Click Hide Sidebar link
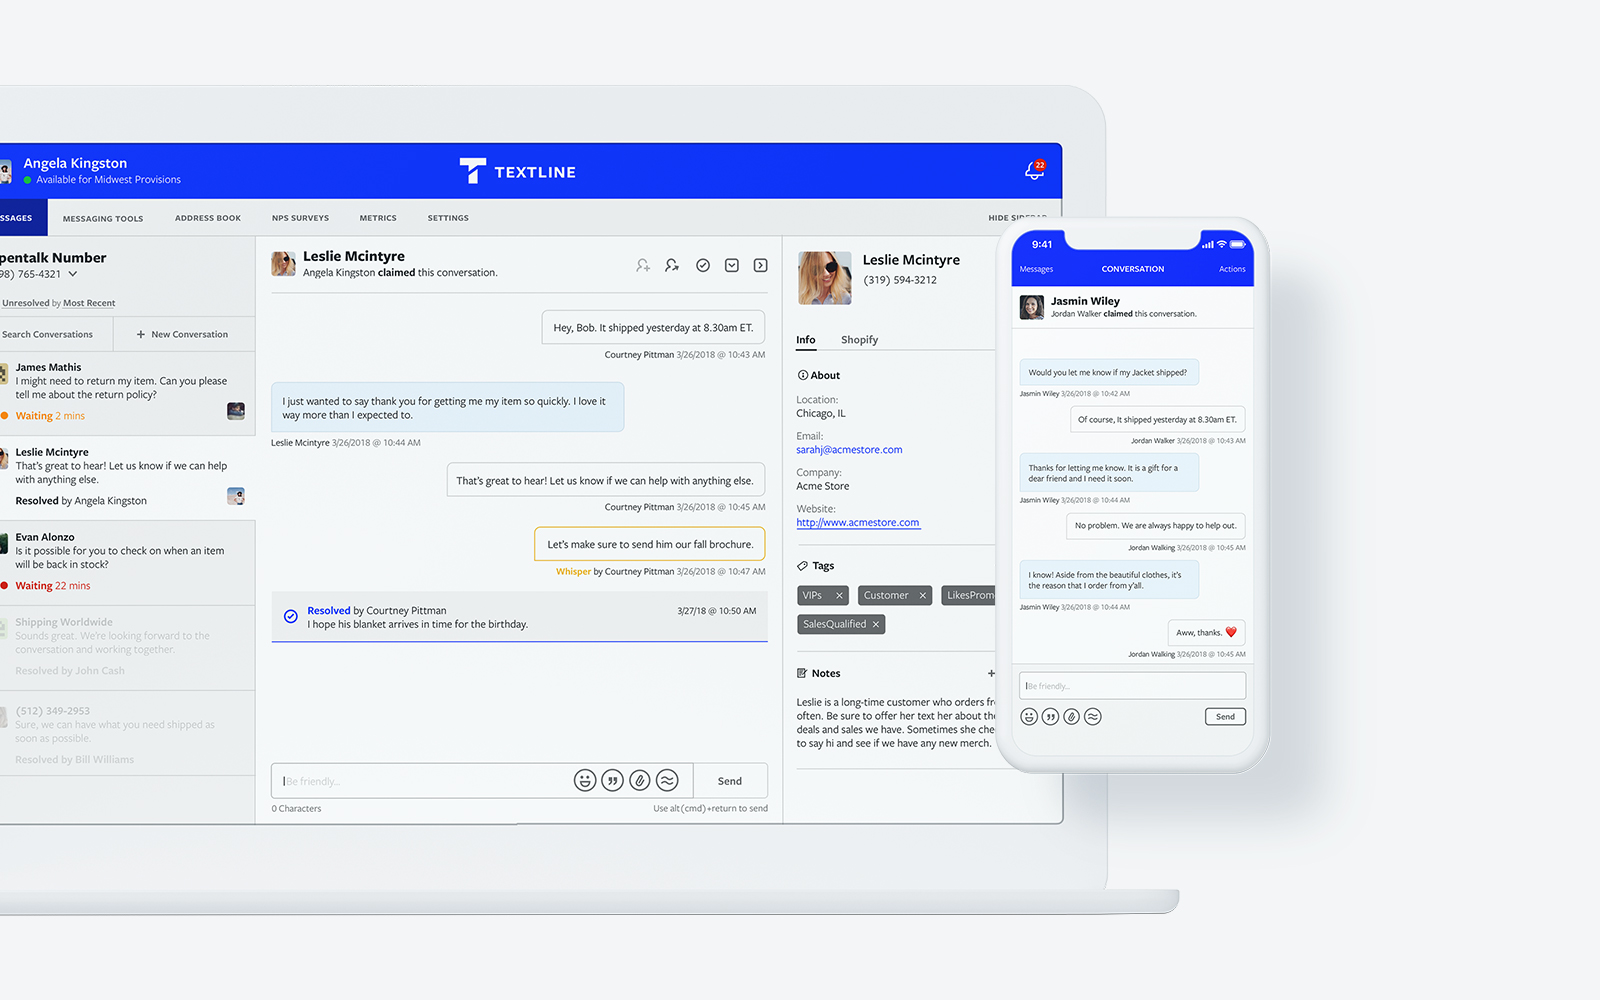The width and height of the screenshot is (1600, 1000). tap(1018, 218)
